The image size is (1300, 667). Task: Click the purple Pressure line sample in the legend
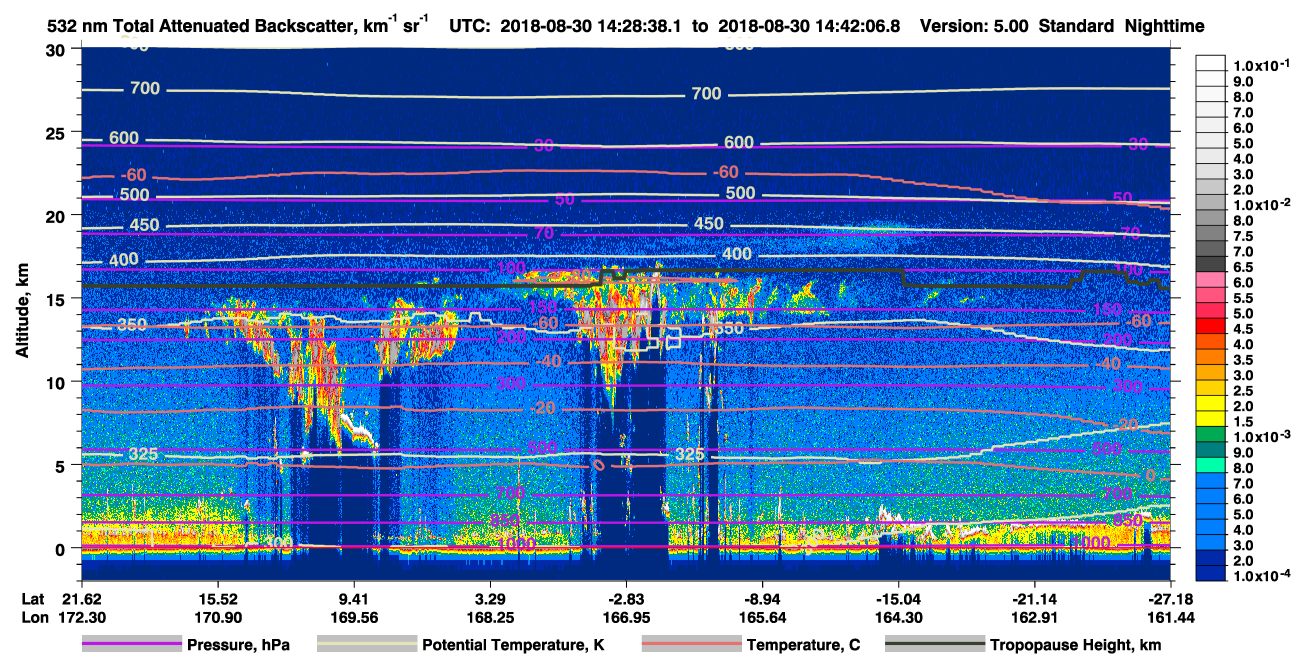[131, 644]
